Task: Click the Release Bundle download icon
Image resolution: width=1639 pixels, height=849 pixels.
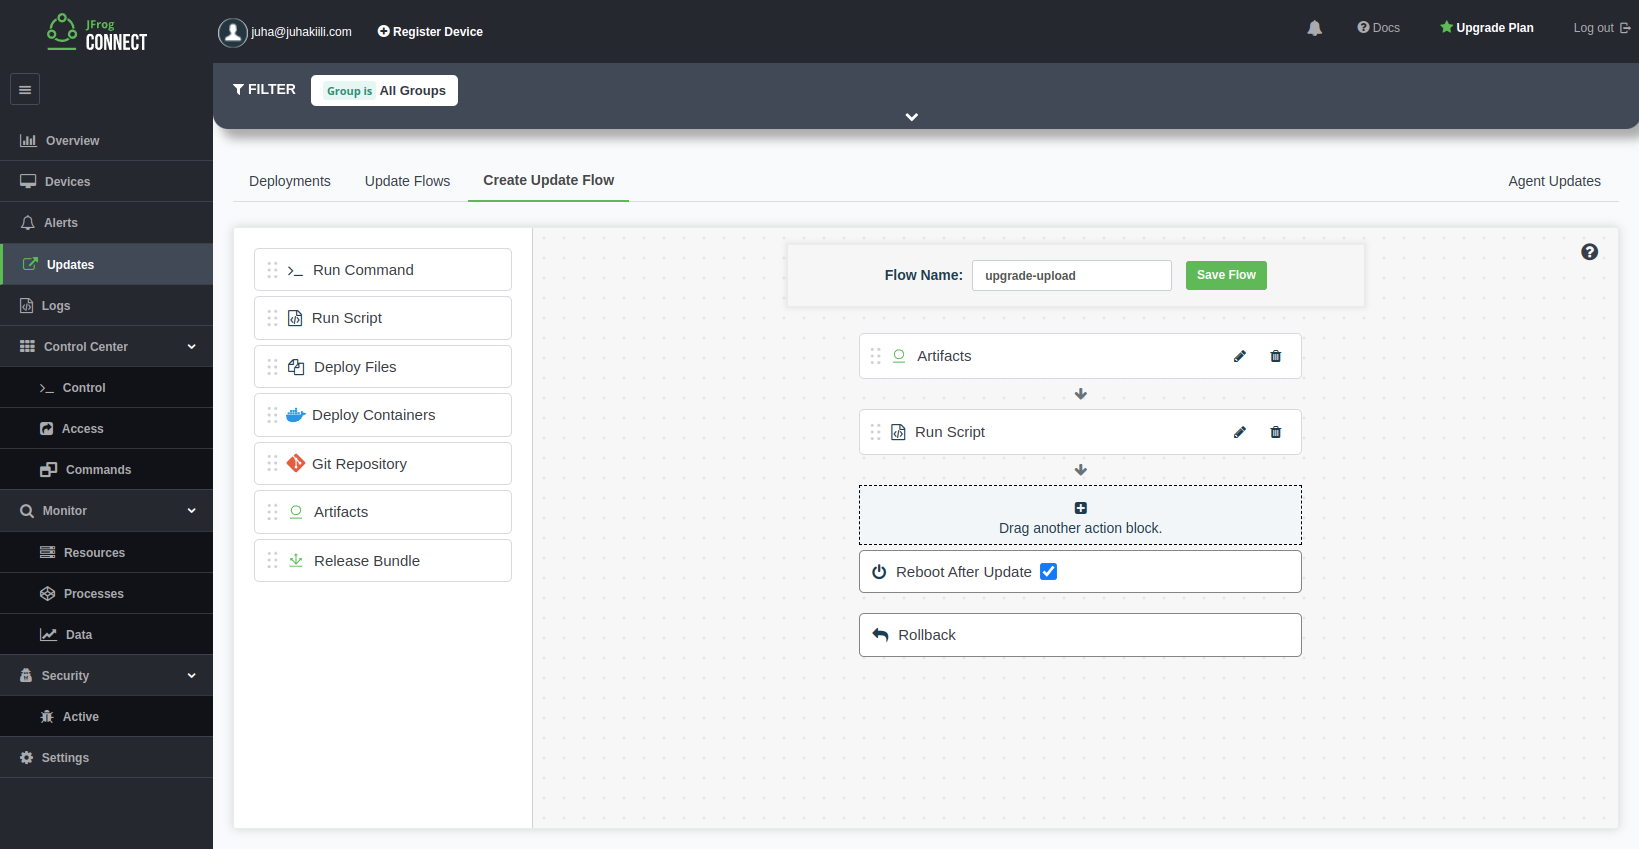Action: 296,560
